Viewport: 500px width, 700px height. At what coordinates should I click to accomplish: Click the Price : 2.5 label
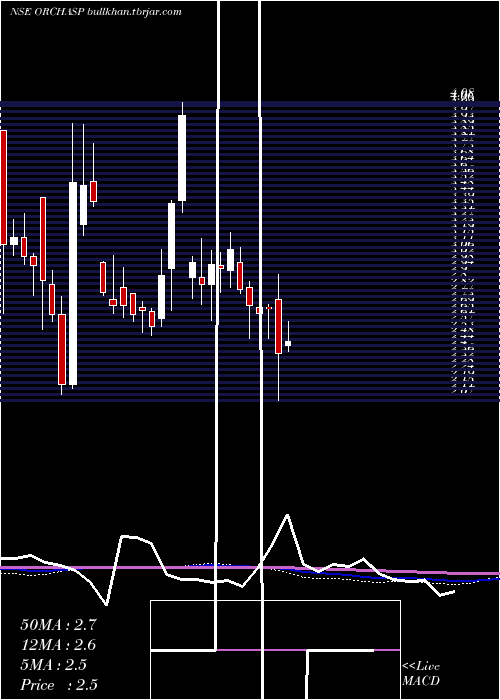point(59,685)
